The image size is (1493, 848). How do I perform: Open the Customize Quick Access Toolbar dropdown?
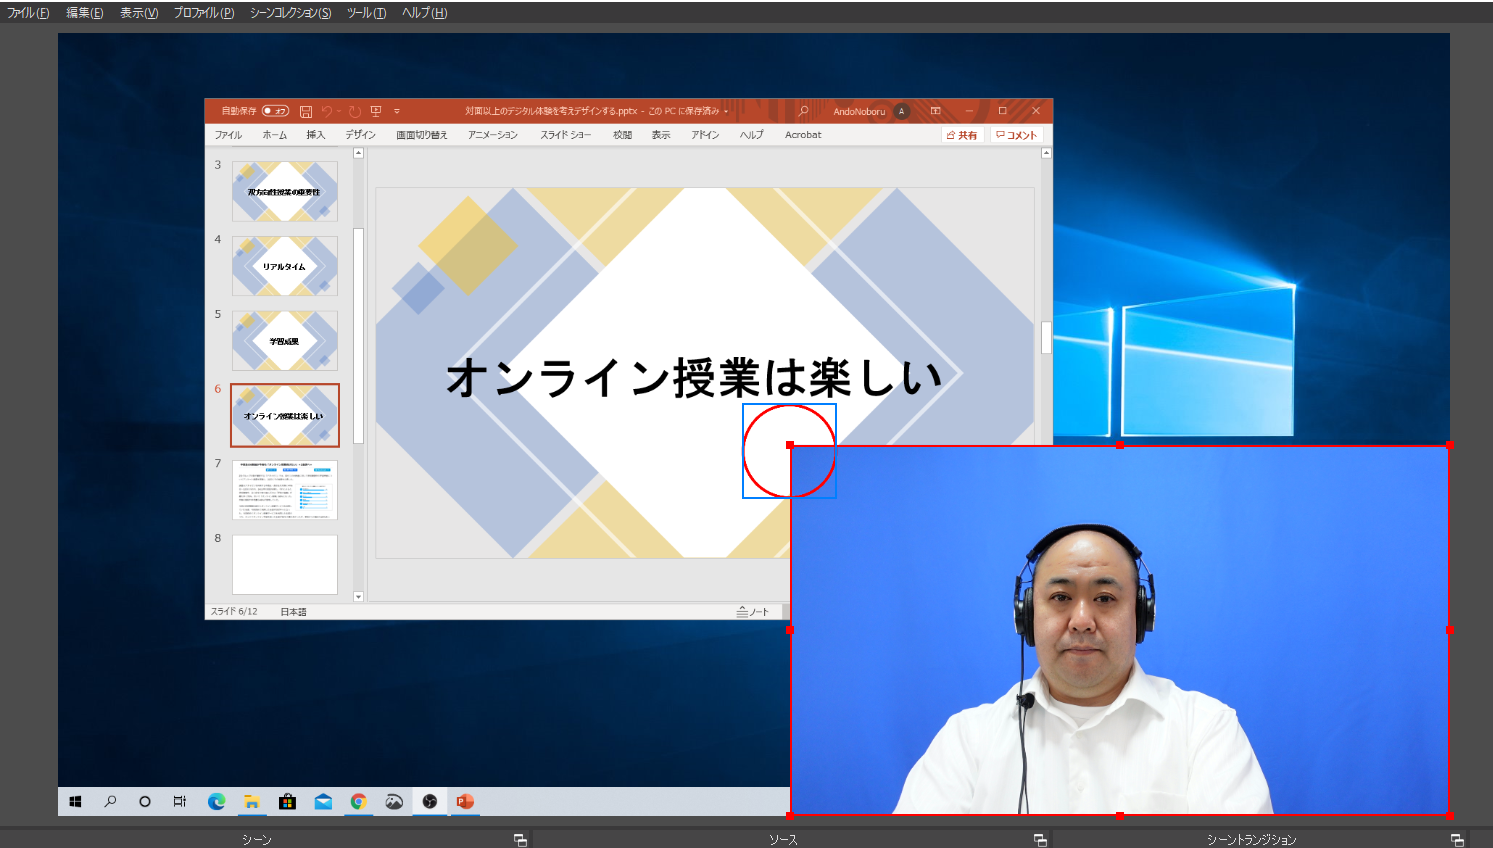(397, 111)
